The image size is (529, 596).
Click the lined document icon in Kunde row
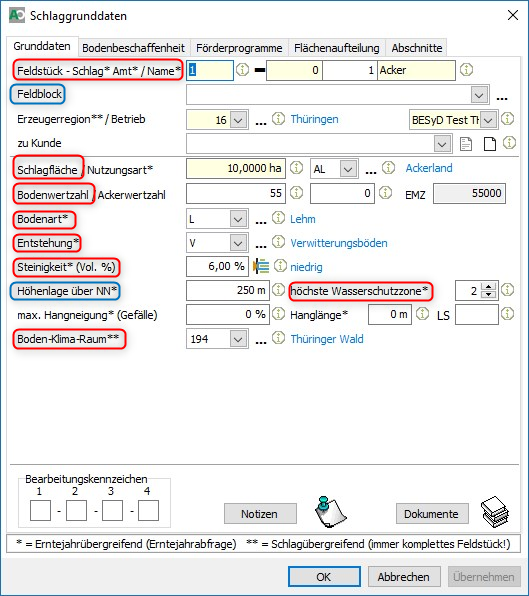(x=466, y=144)
